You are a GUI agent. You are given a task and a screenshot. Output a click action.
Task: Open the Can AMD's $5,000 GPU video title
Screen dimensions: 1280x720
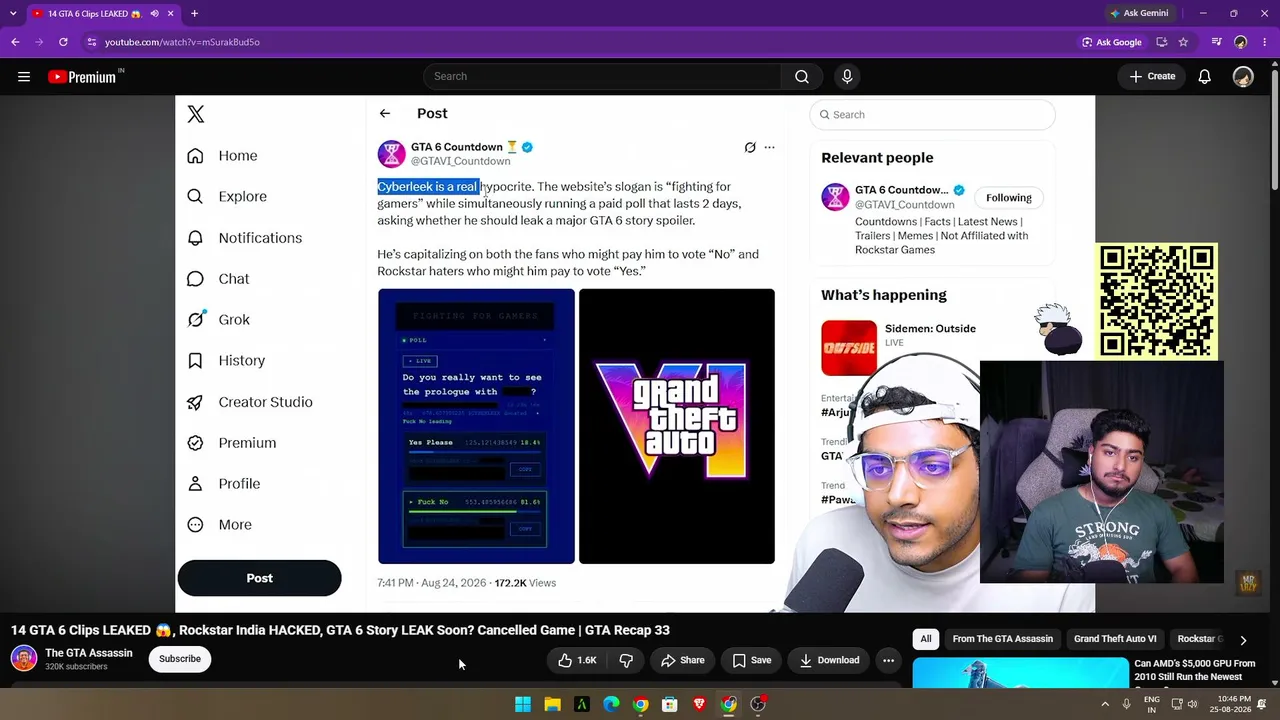tap(1194, 670)
